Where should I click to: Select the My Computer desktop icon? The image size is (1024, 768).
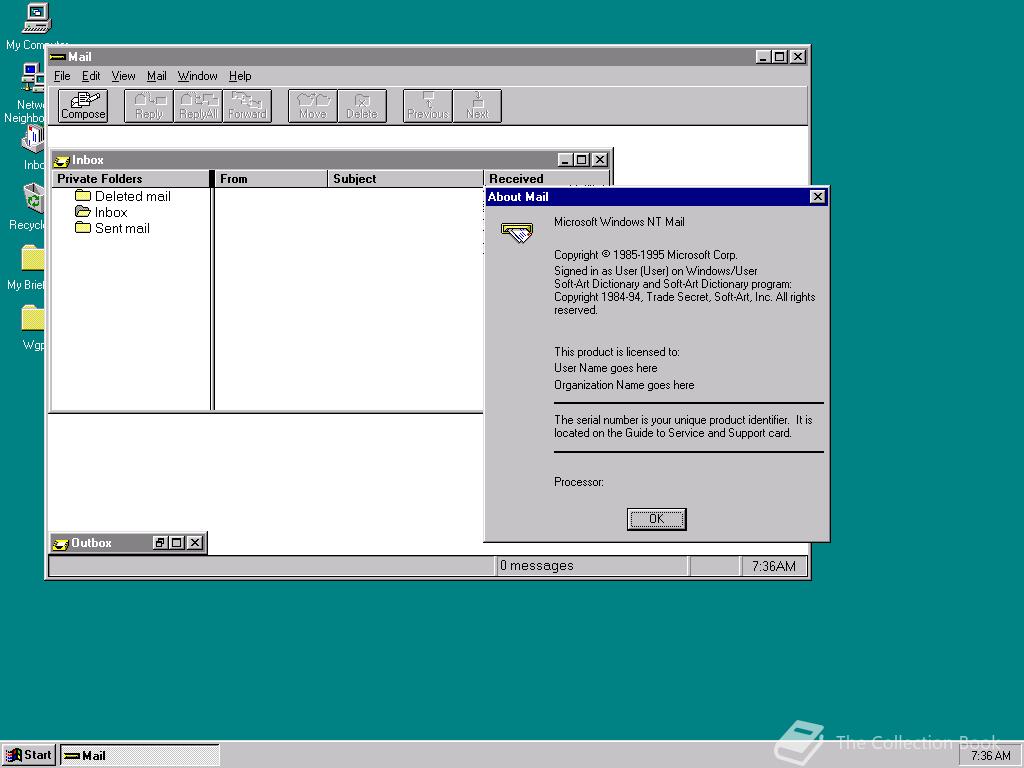pos(37,26)
